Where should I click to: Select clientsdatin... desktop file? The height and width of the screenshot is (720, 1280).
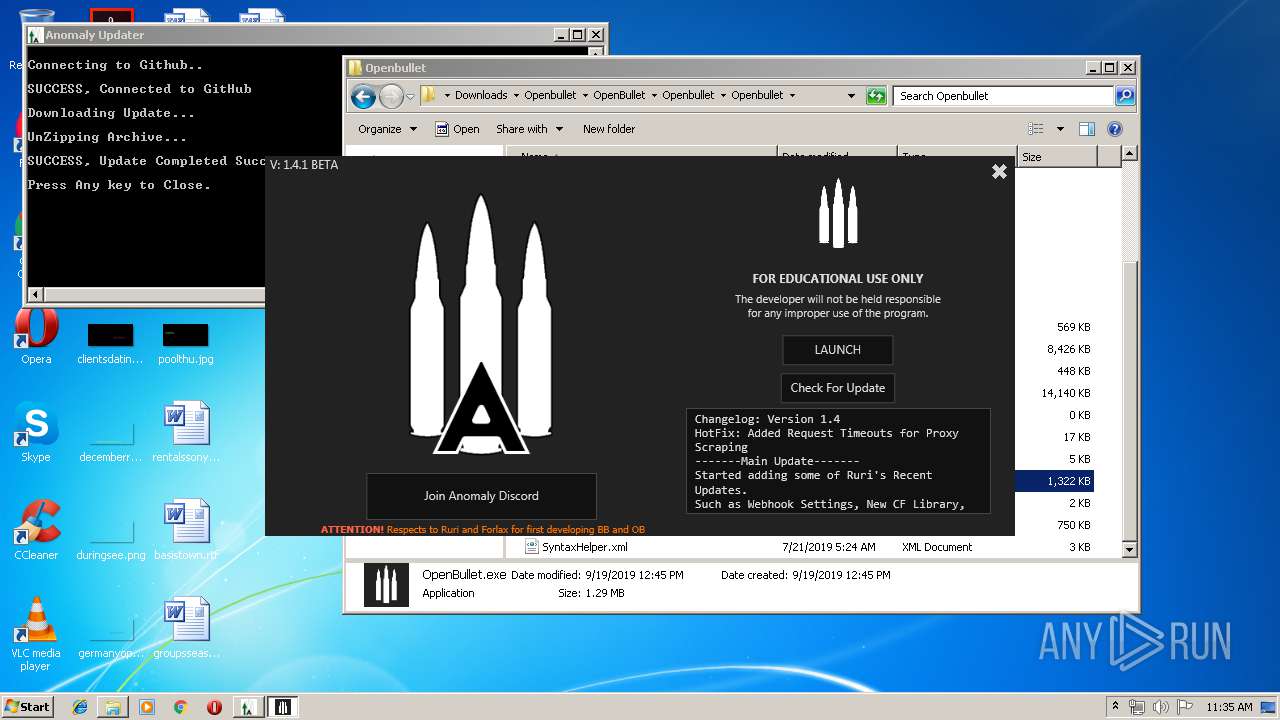pos(110,343)
